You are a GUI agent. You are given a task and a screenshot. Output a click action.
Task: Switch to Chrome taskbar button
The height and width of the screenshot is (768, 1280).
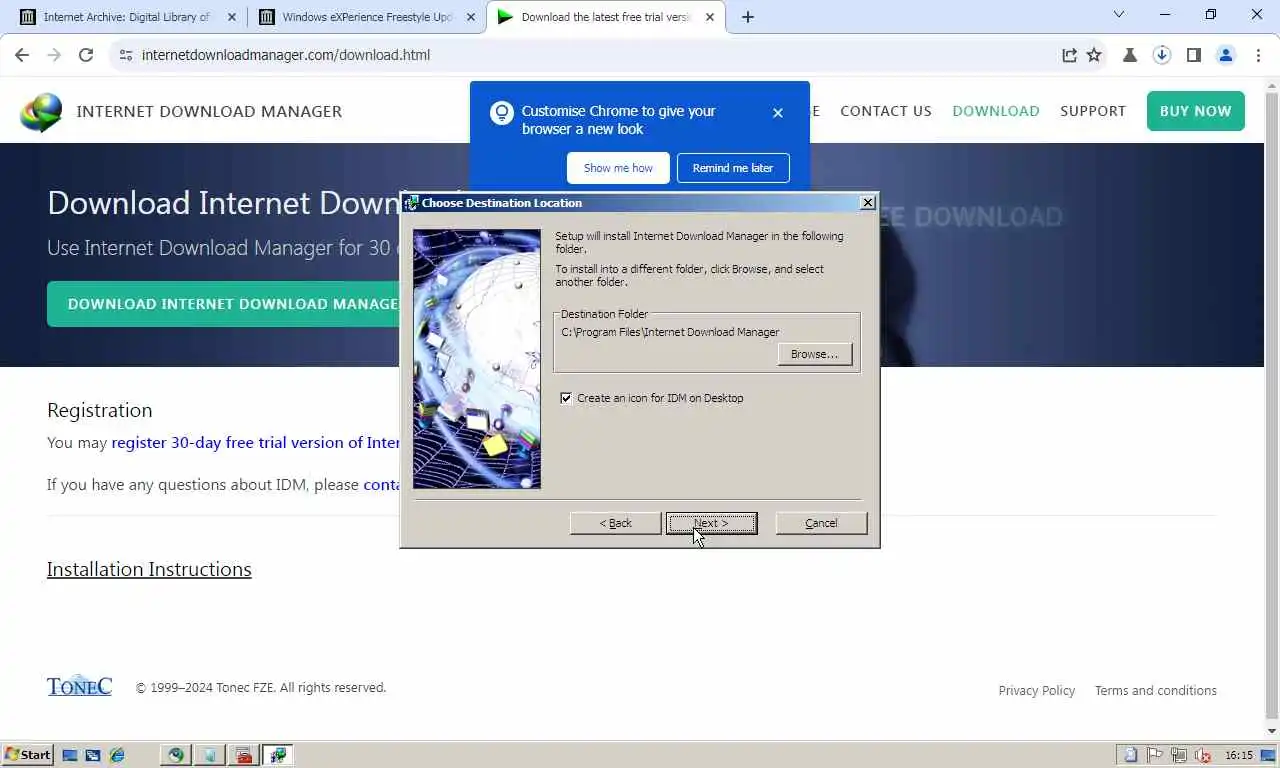[x=176, y=755]
